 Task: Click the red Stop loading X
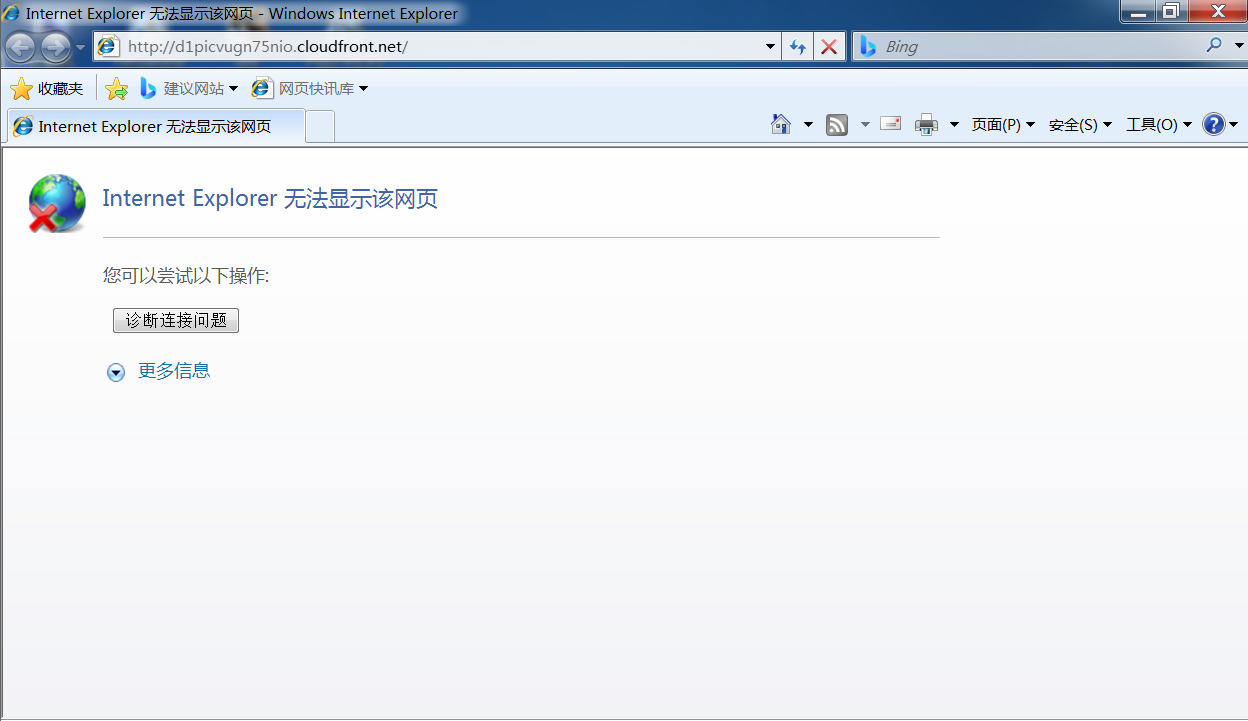pos(829,46)
